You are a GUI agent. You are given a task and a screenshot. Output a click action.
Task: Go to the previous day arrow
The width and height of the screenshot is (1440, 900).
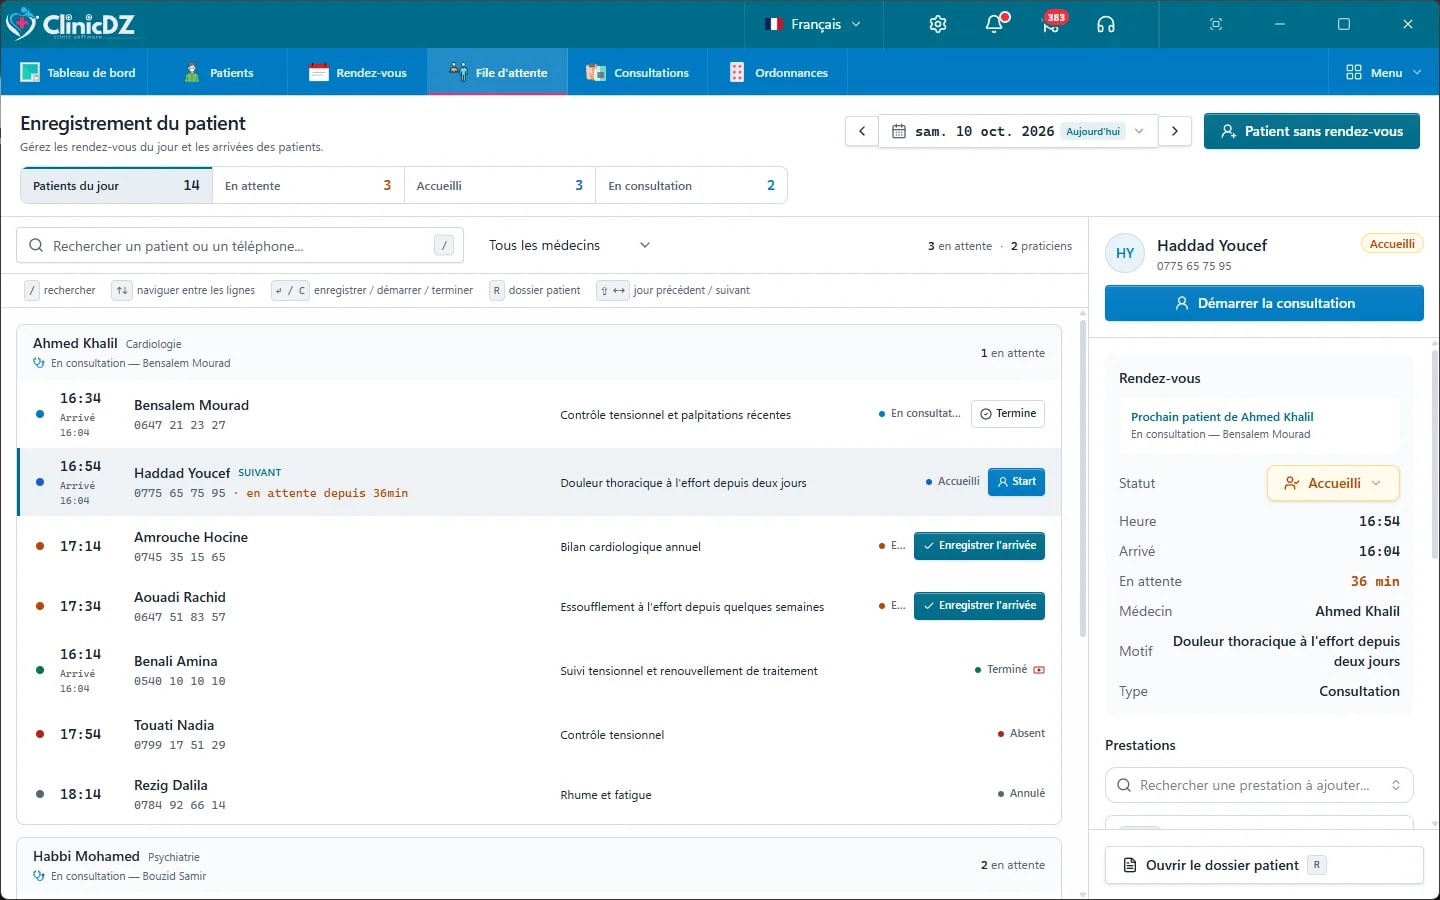click(x=862, y=131)
